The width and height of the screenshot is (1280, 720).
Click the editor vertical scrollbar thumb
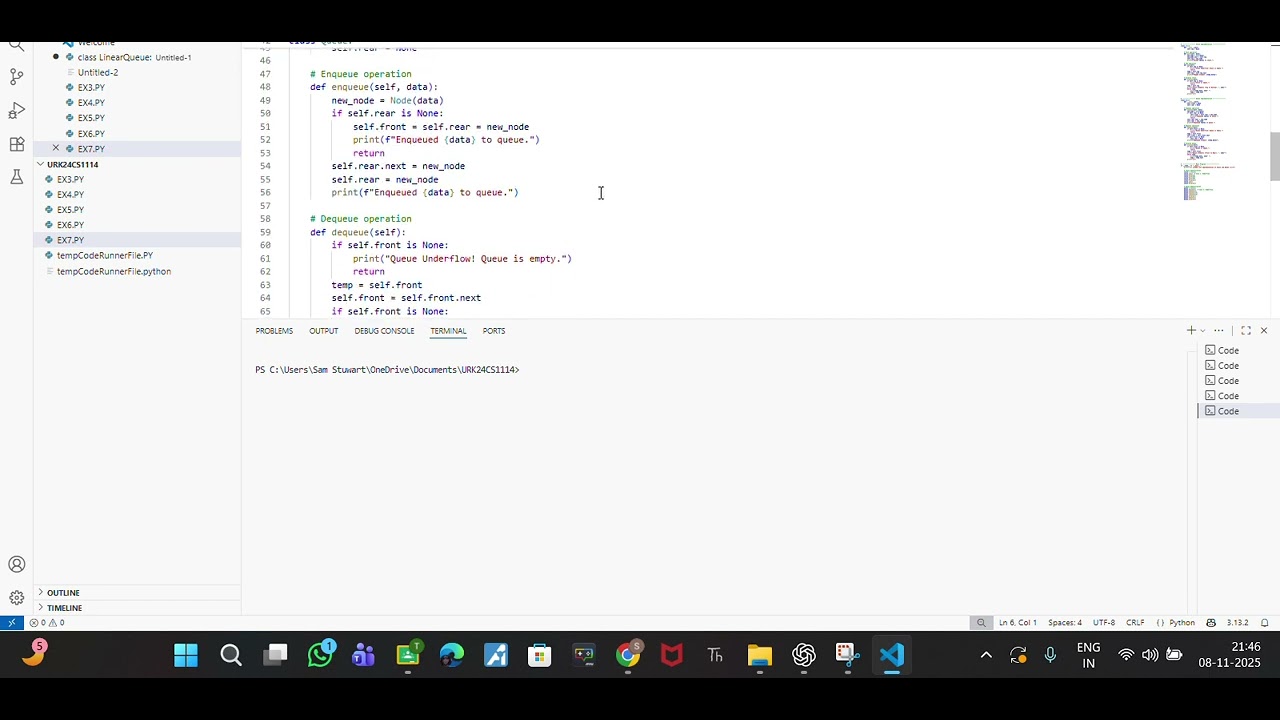point(1275,157)
